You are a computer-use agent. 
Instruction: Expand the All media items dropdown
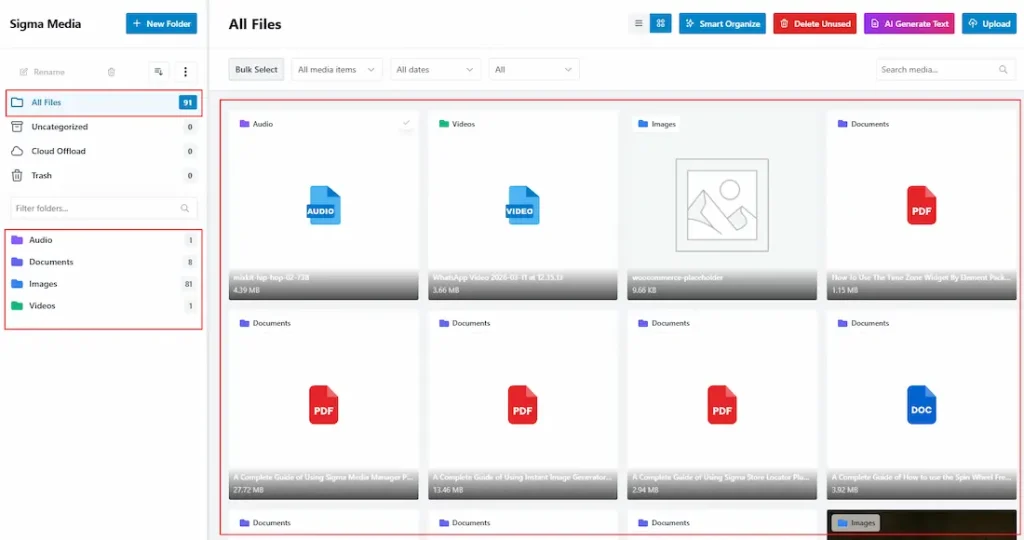337,70
